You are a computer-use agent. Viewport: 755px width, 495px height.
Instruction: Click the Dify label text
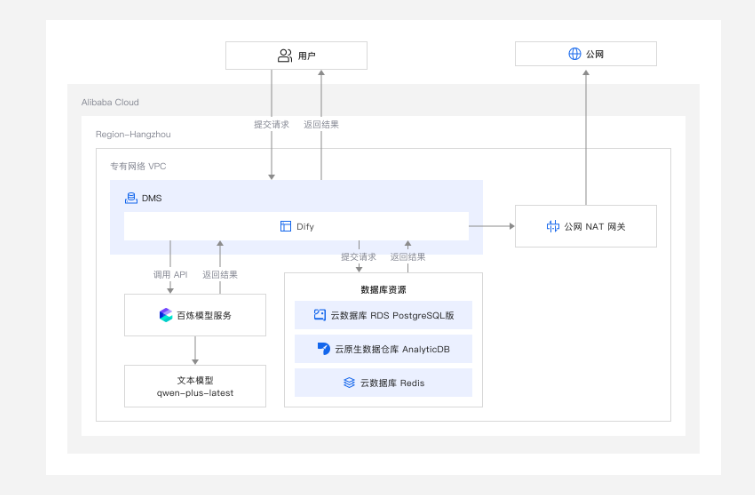[x=305, y=226]
